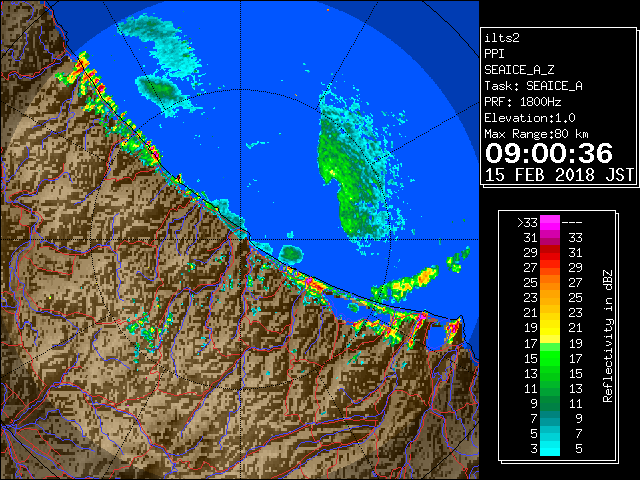640x480 pixels.
Task: Select the cyan 3–5 dBZ legend swatch
Action: (x=550, y=448)
